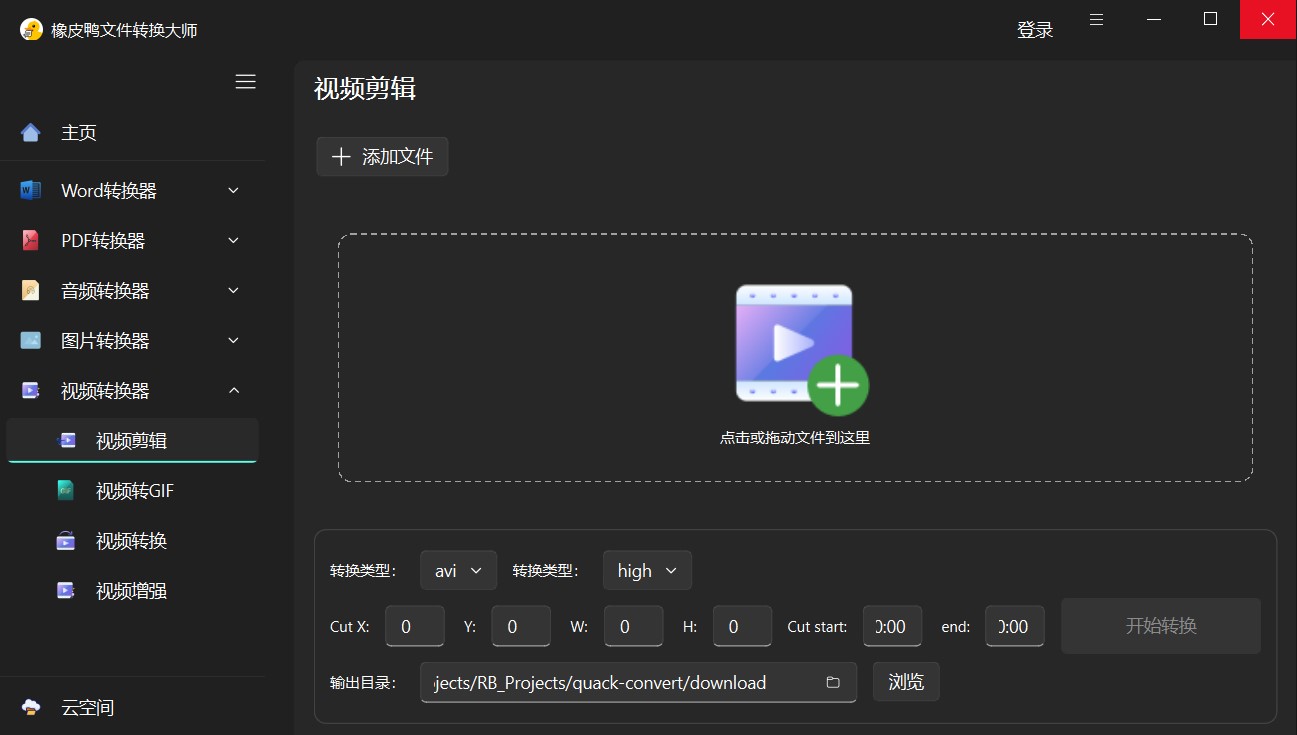This screenshot has height=735, width=1297.
Task: Click the Word转换器 blue W icon
Action: point(31,190)
